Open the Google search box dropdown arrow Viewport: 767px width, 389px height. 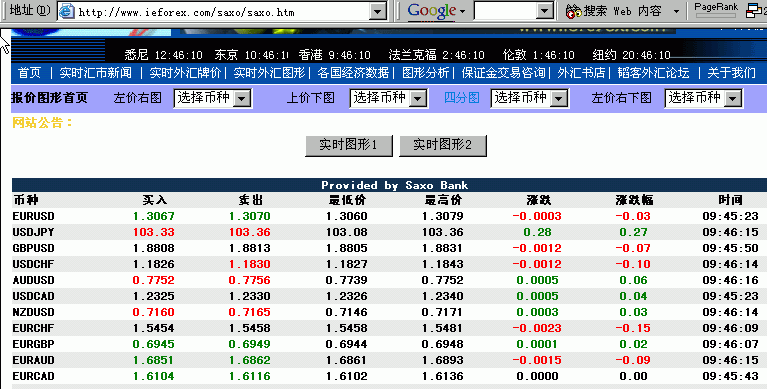(544, 11)
